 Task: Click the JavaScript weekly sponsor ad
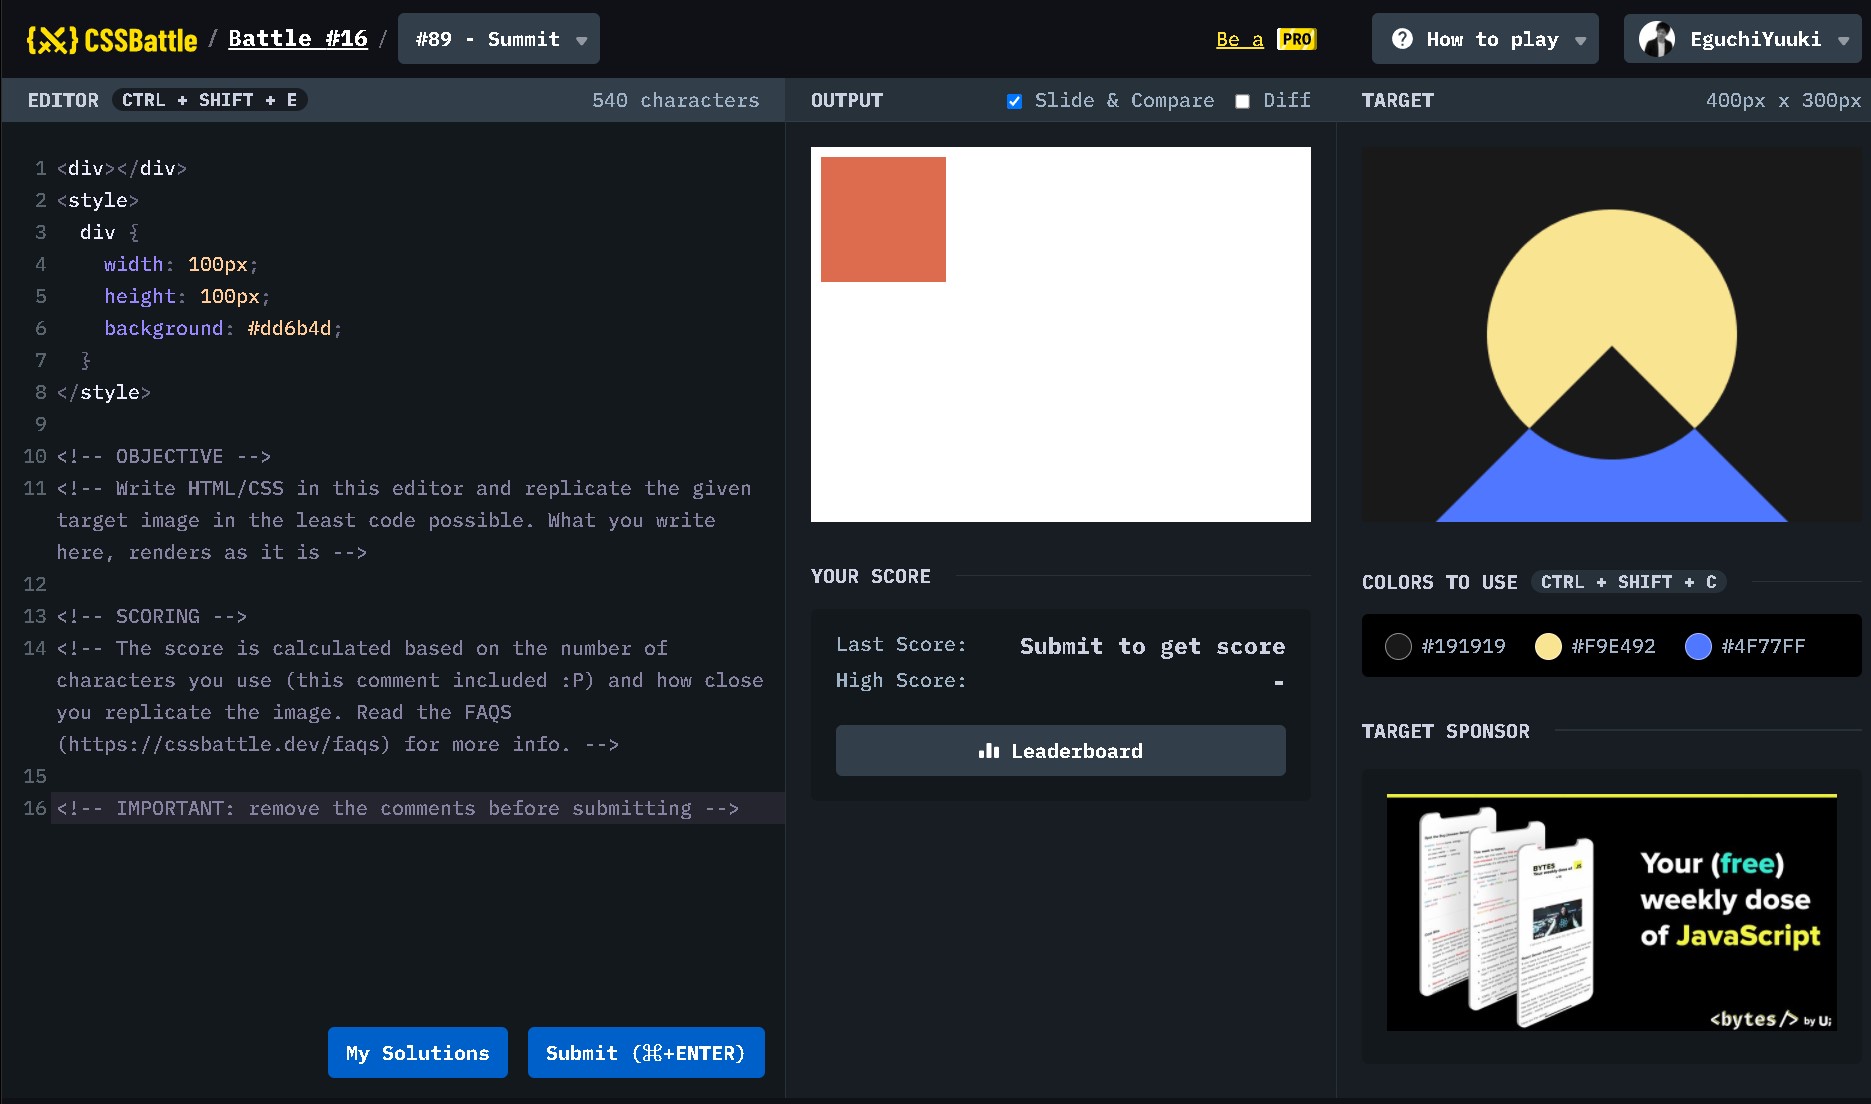tap(1611, 912)
